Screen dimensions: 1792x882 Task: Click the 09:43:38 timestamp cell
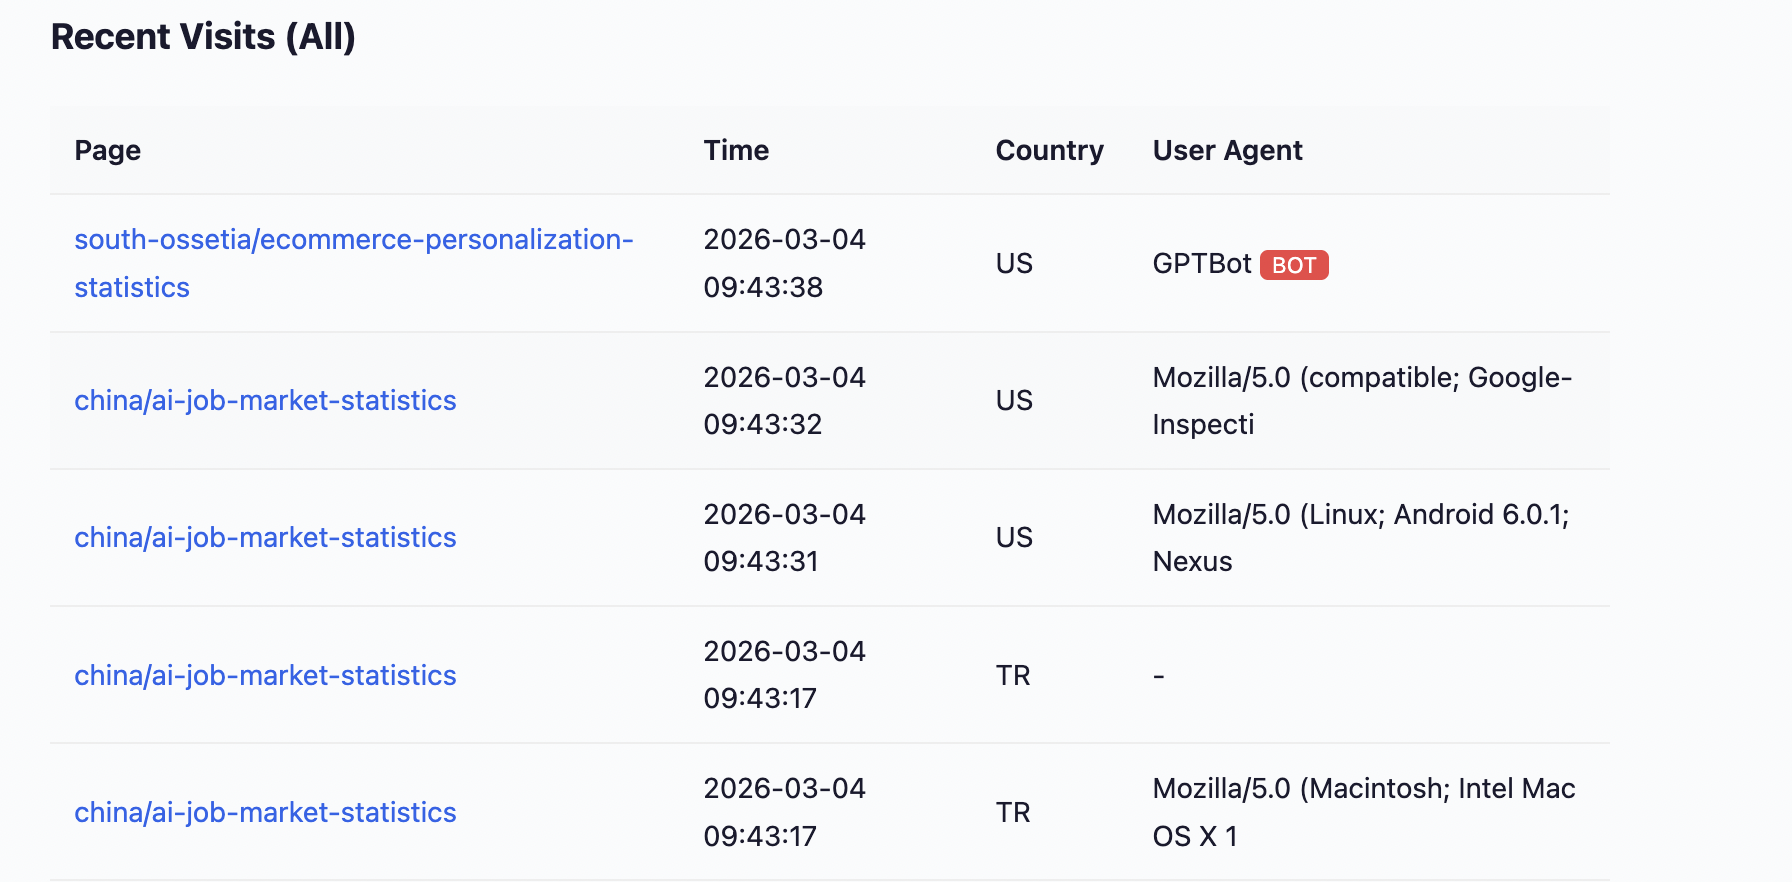pos(784,264)
